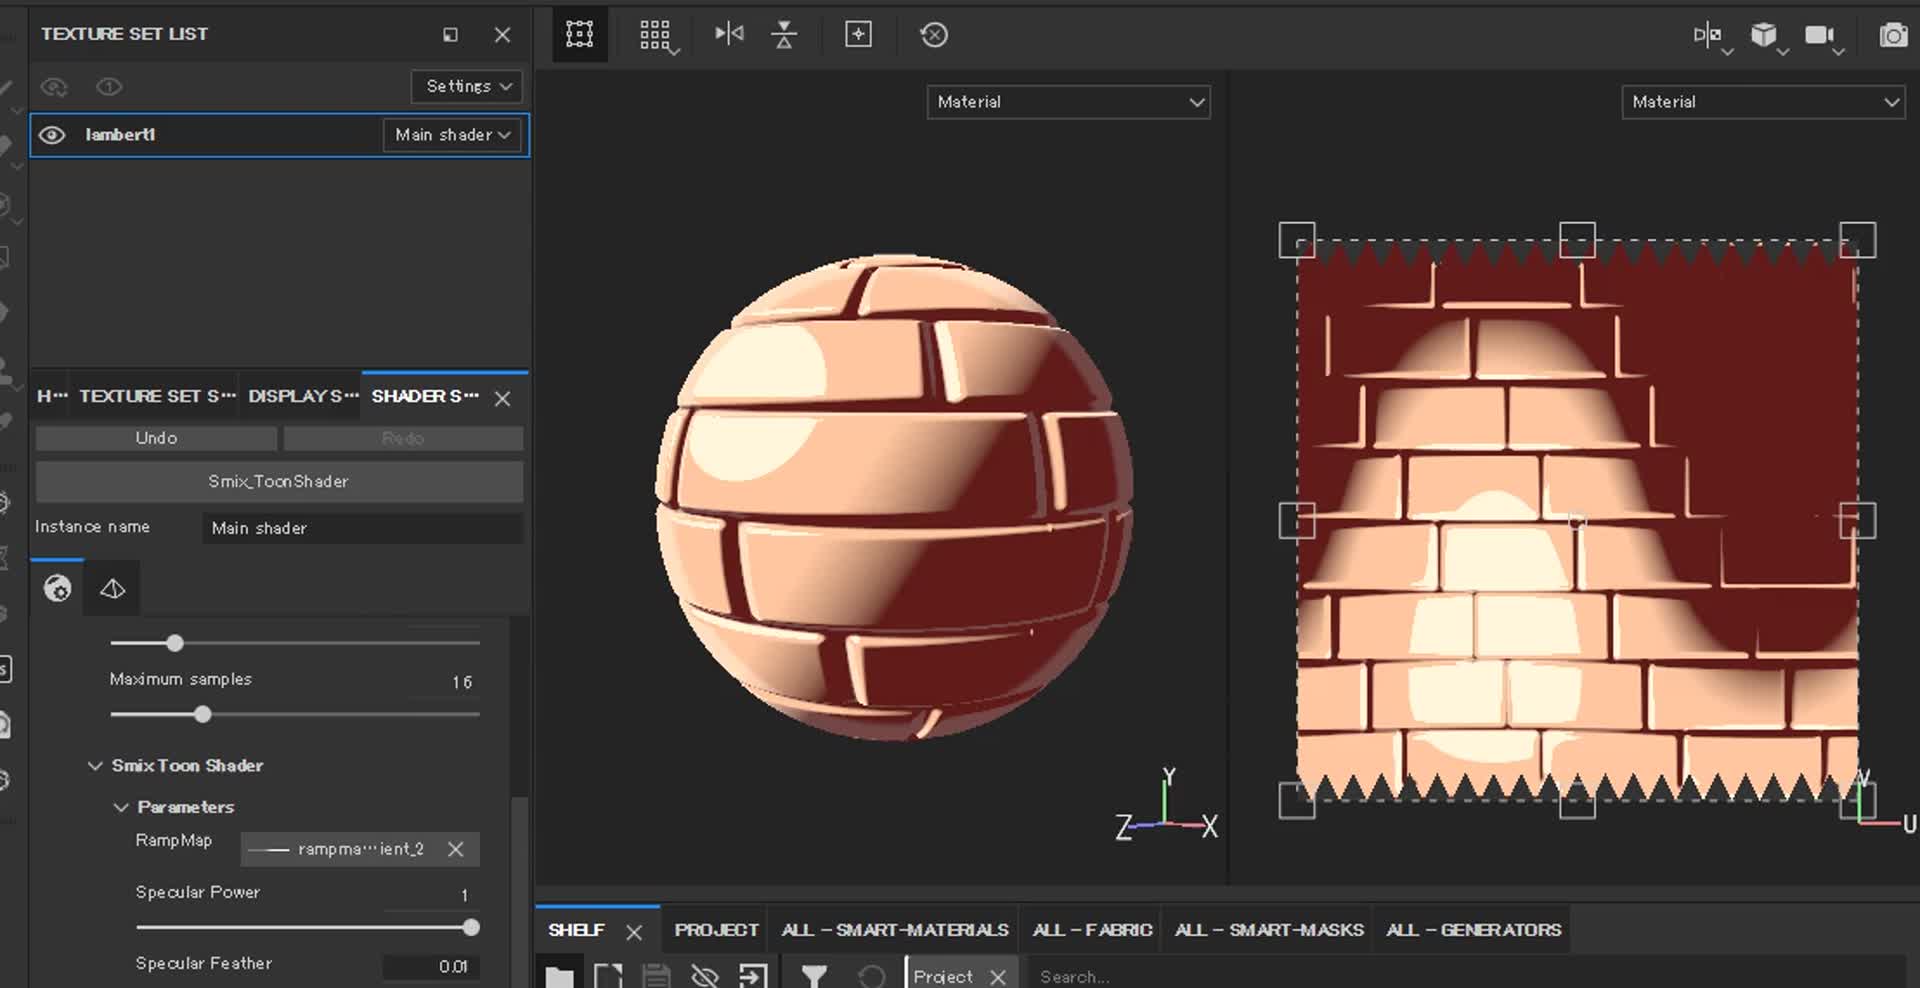
Task: Toggle visibility of lambert1 texture set
Action: (x=52, y=135)
